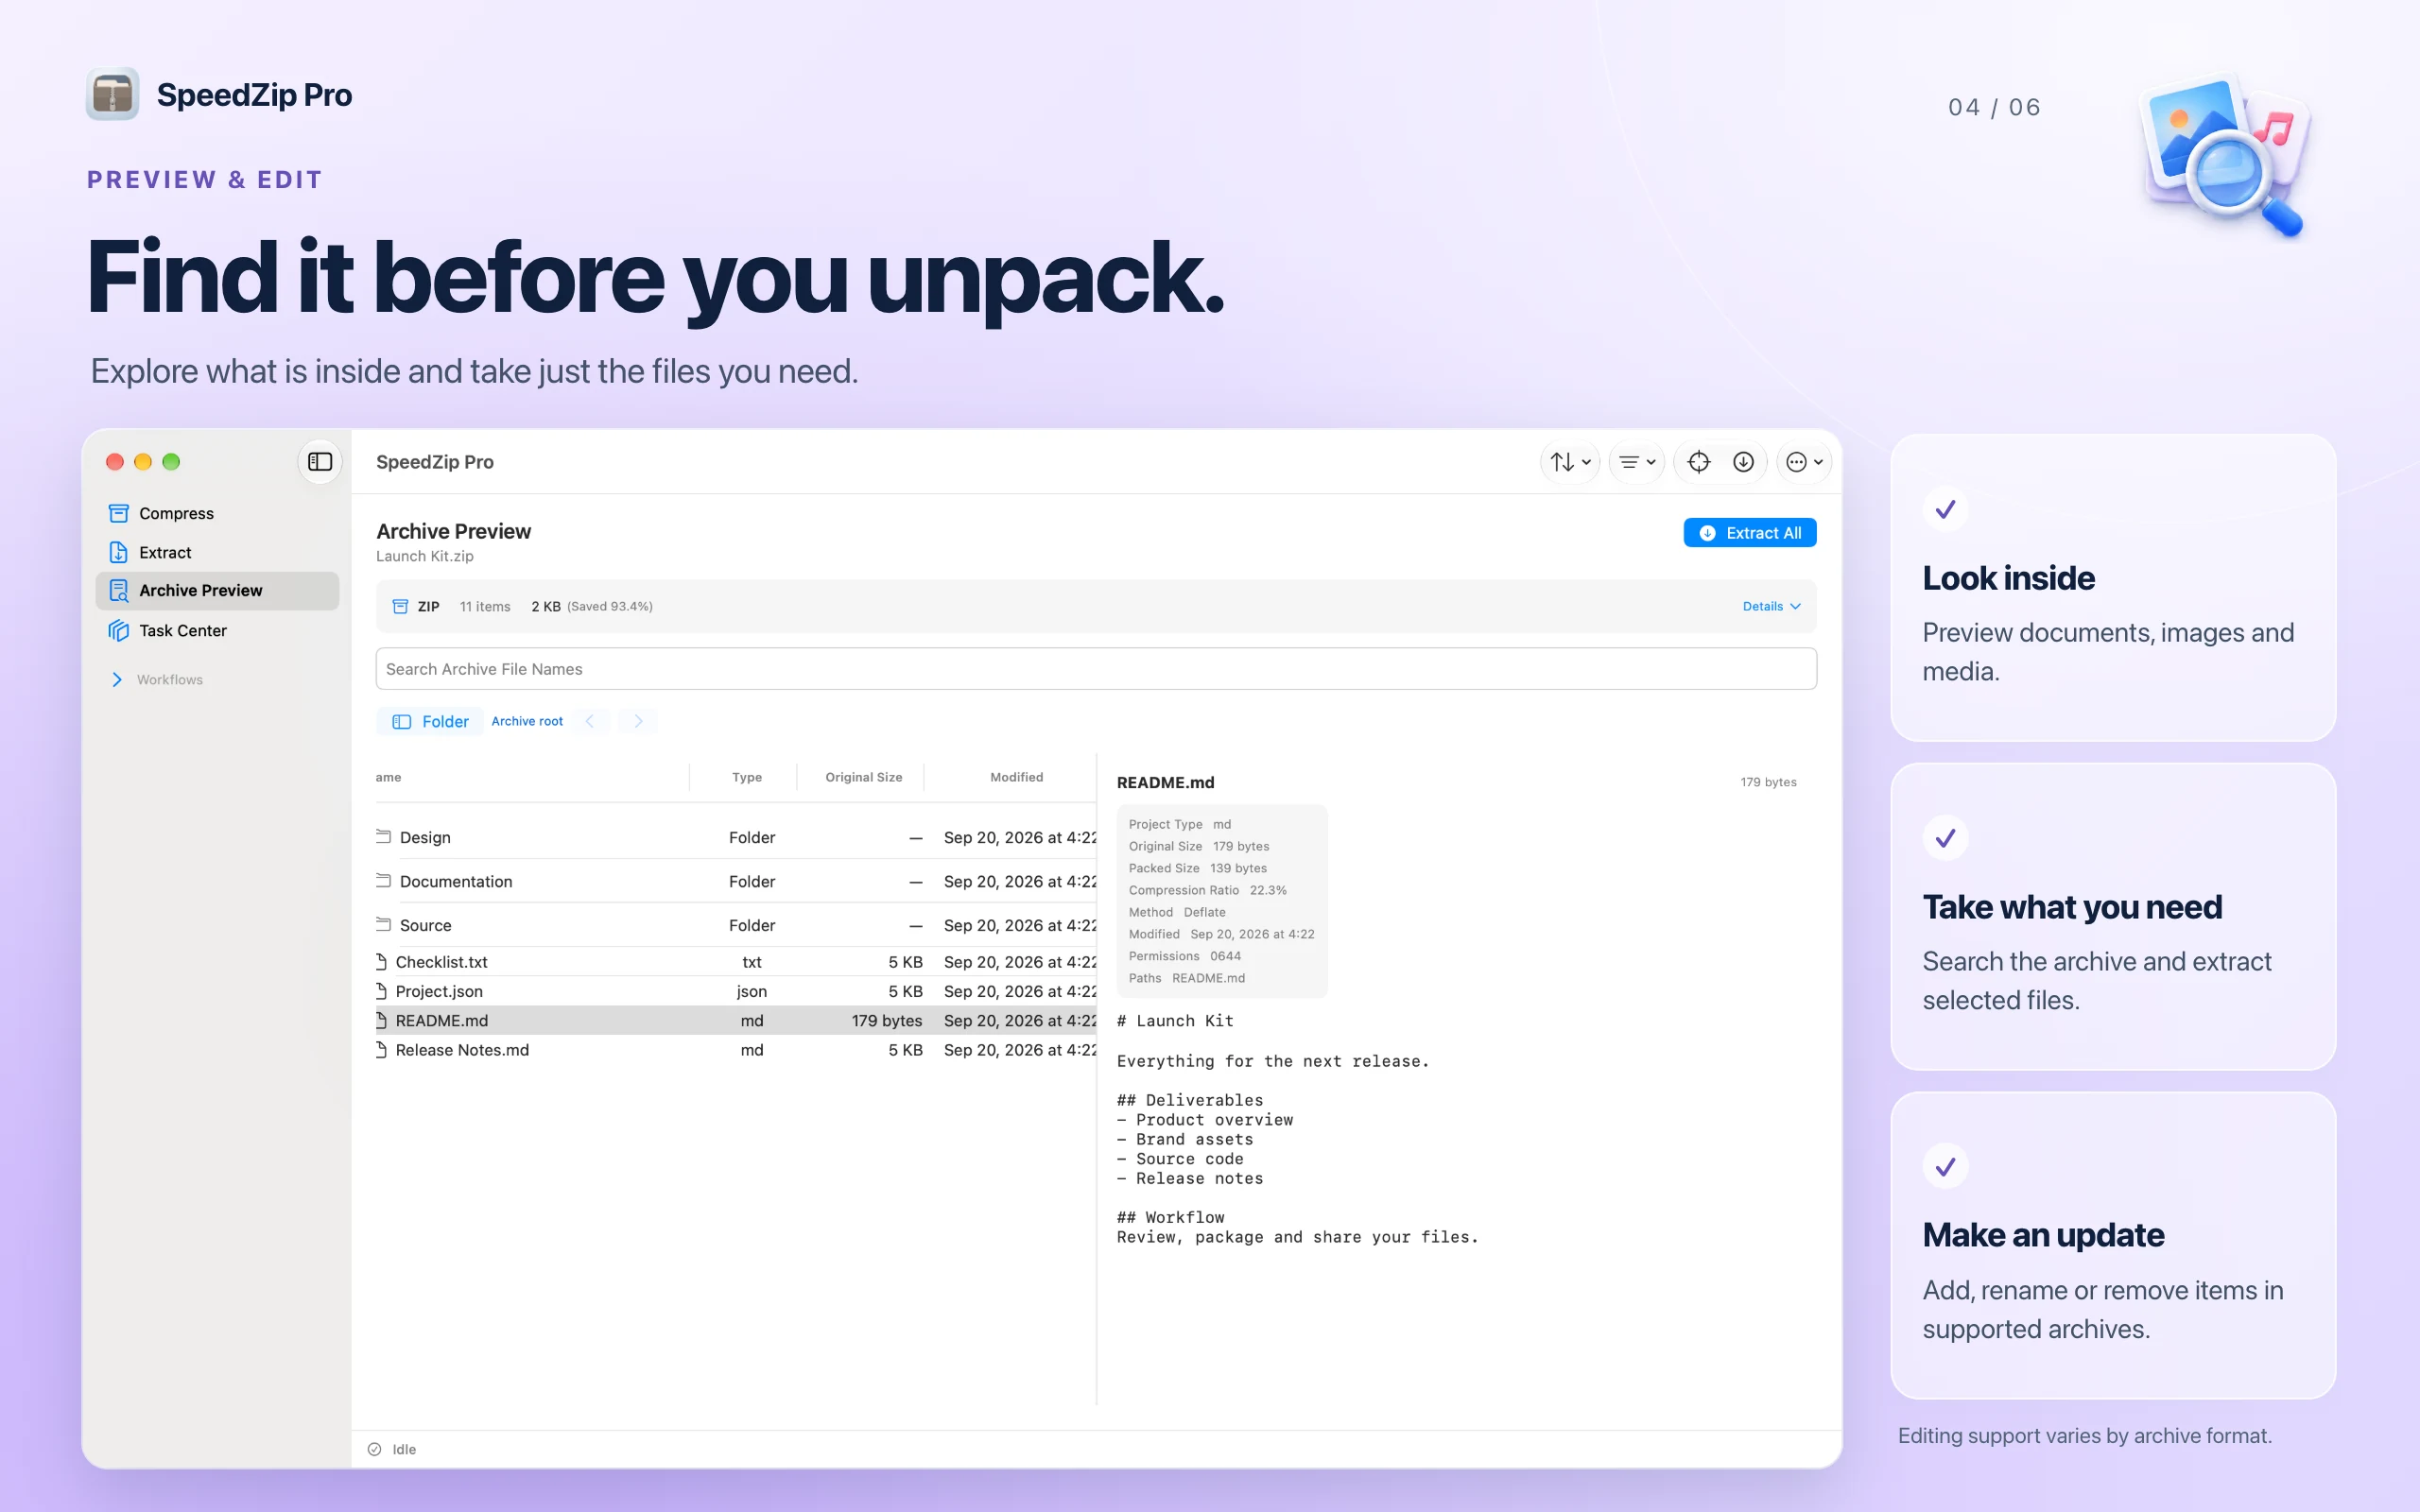This screenshot has height=1512, width=2420.
Task: Click the Design folder icon
Action: coord(383,836)
